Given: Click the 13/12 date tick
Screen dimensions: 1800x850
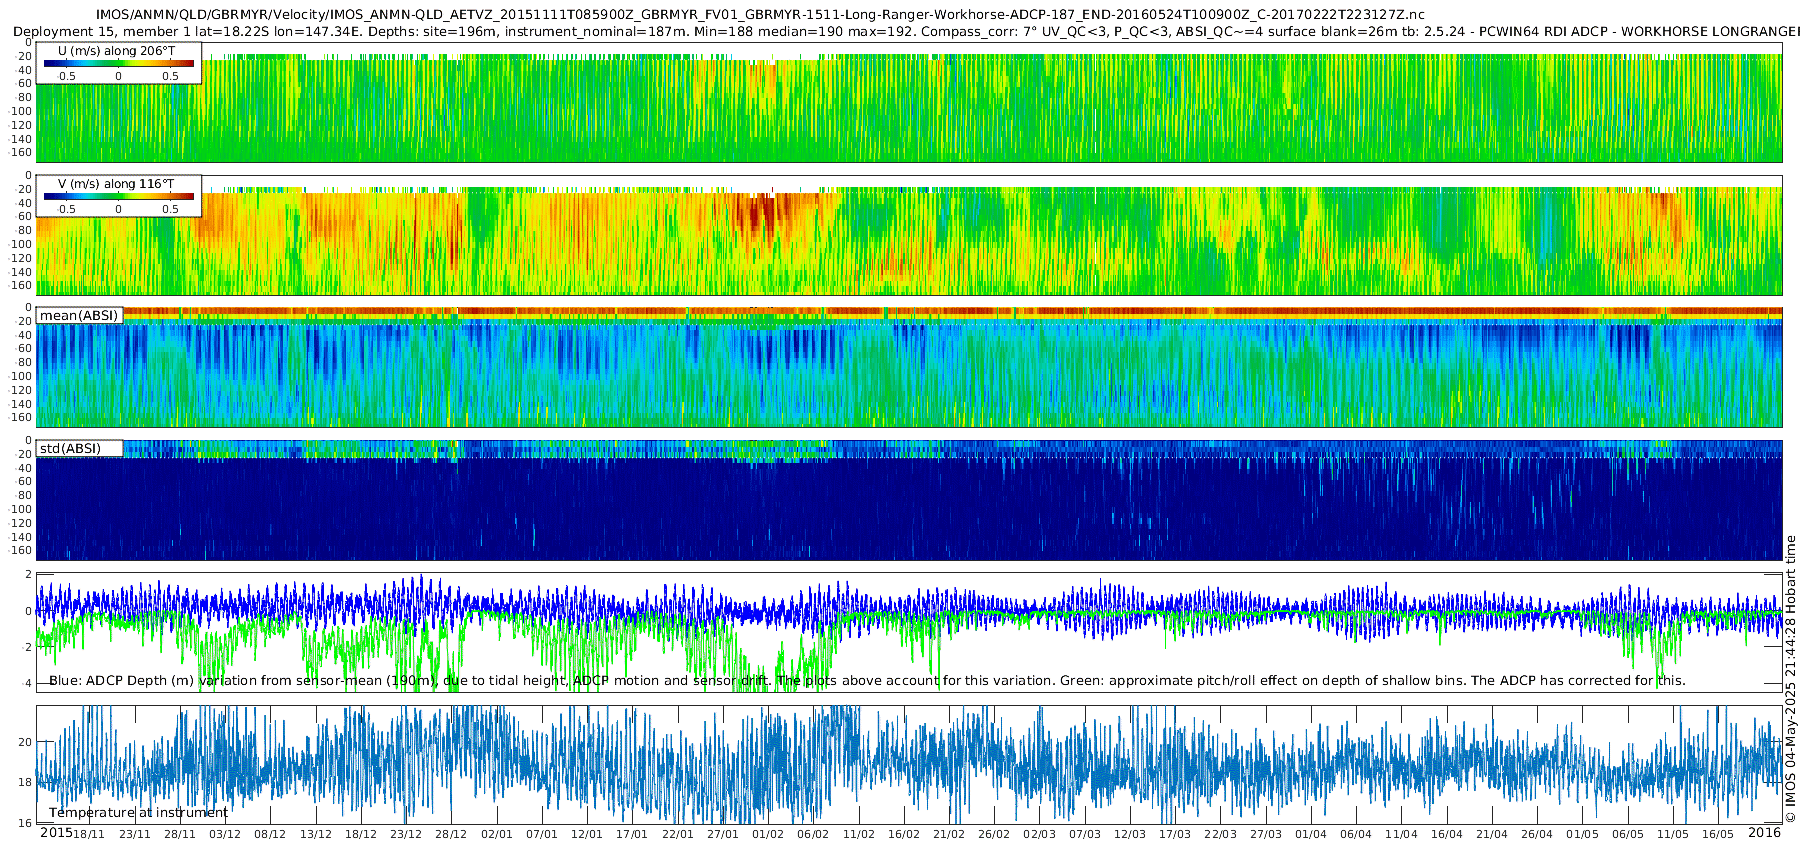Looking at the screenshot, I should pos(316,834).
